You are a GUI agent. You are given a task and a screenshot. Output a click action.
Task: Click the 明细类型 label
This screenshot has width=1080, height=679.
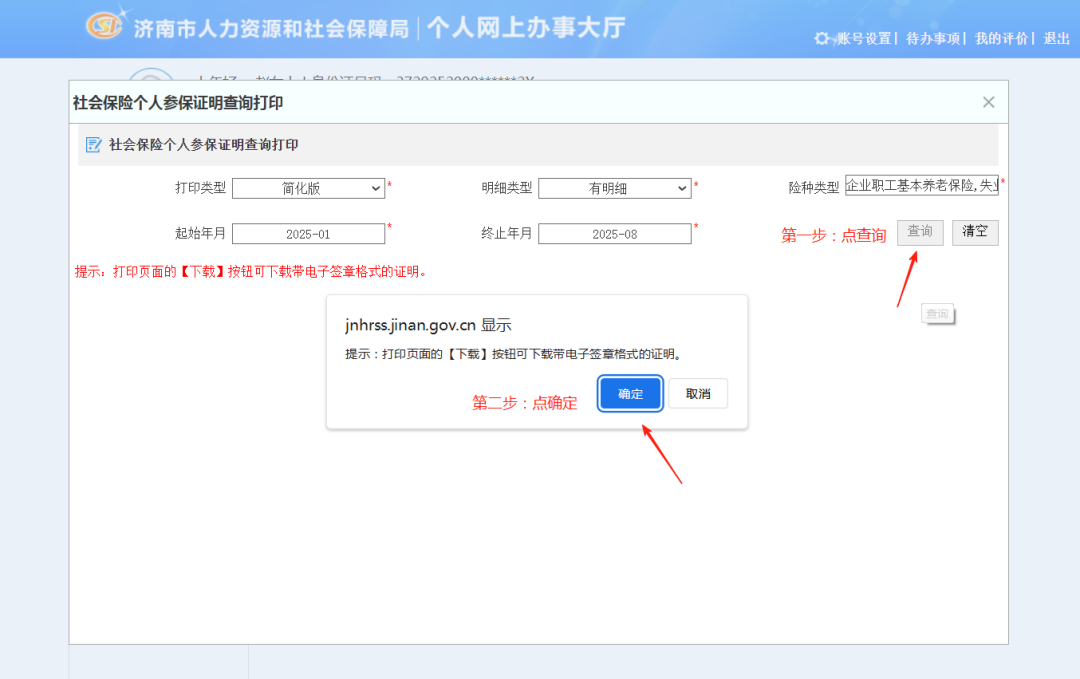click(506, 188)
